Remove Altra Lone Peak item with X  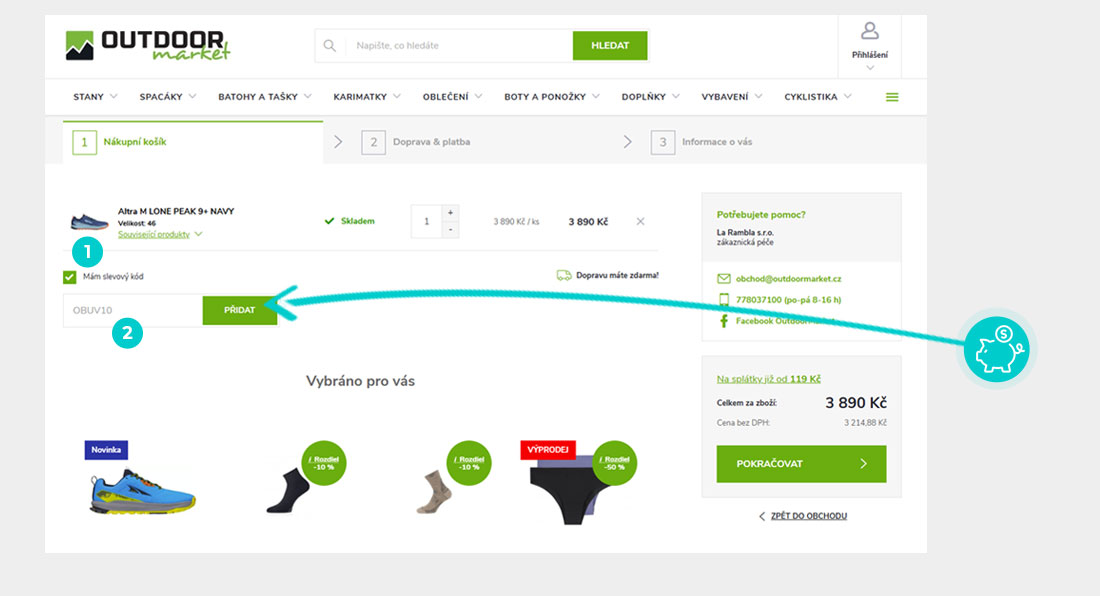click(x=640, y=222)
